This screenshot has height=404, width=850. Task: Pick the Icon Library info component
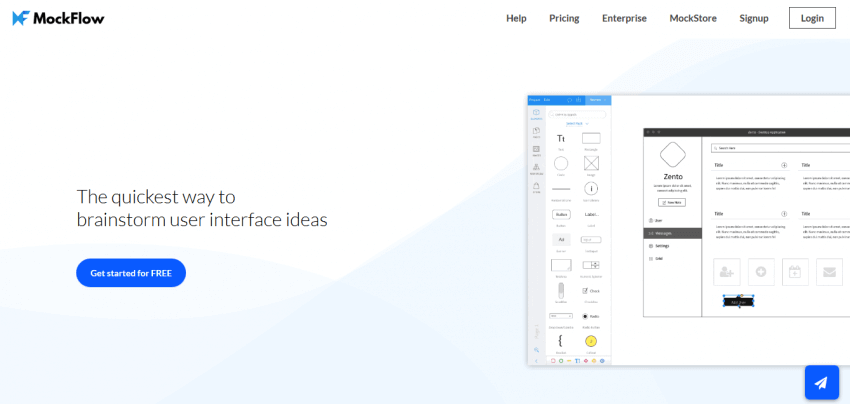[591, 191]
